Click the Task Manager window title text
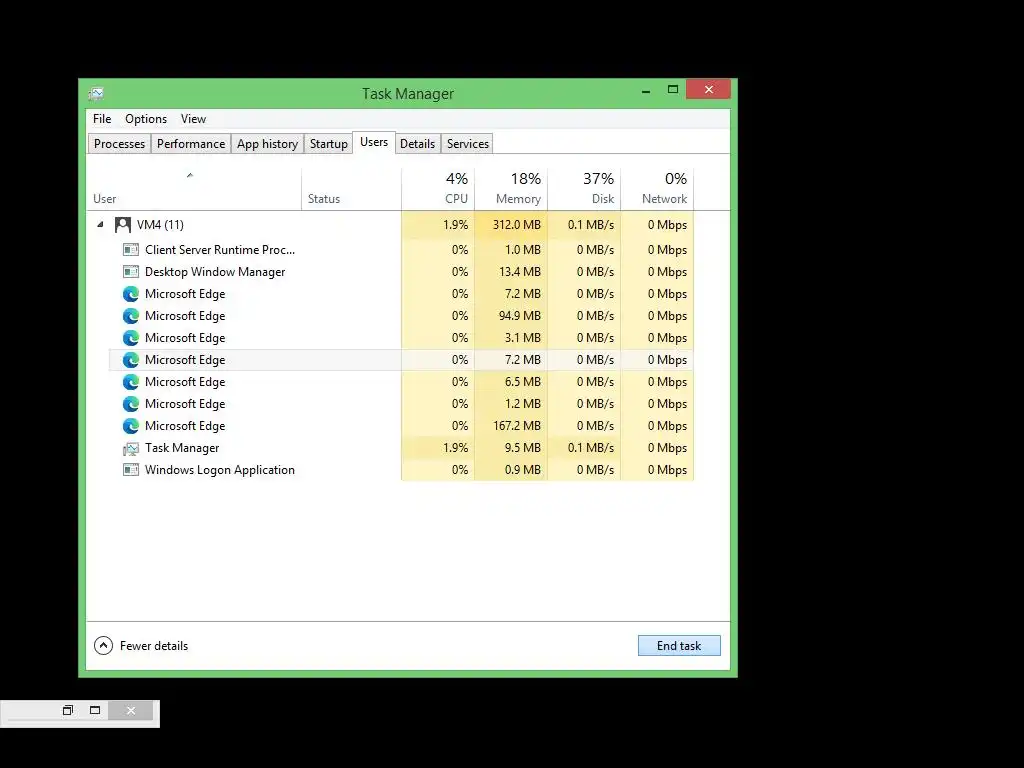The height and width of the screenshot is (768, 1024). [x=408, y=94]
